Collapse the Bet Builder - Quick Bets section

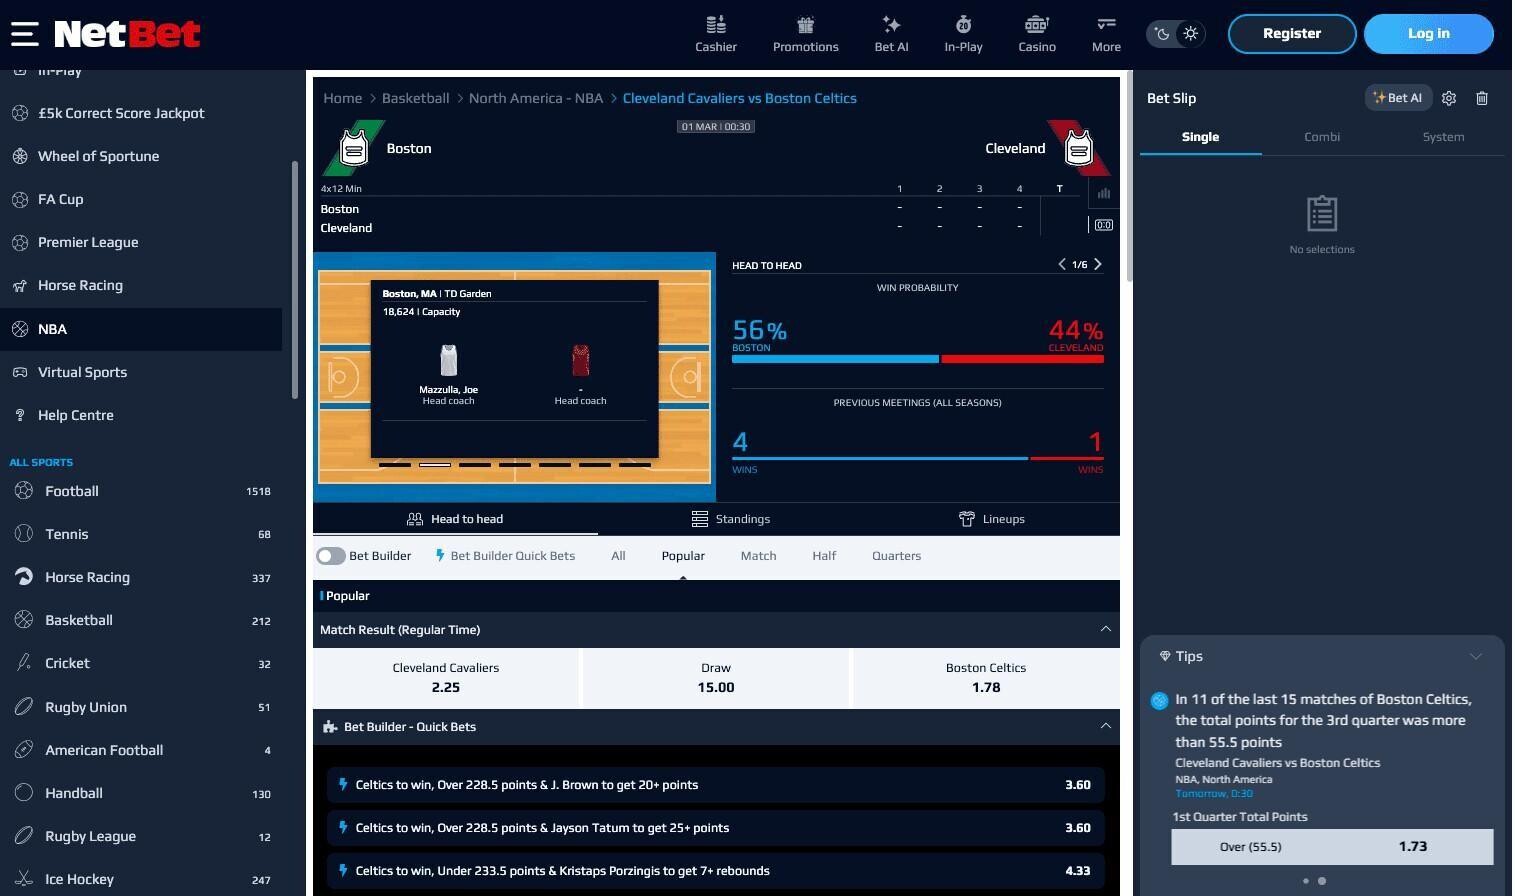(x=1105, y=726)
